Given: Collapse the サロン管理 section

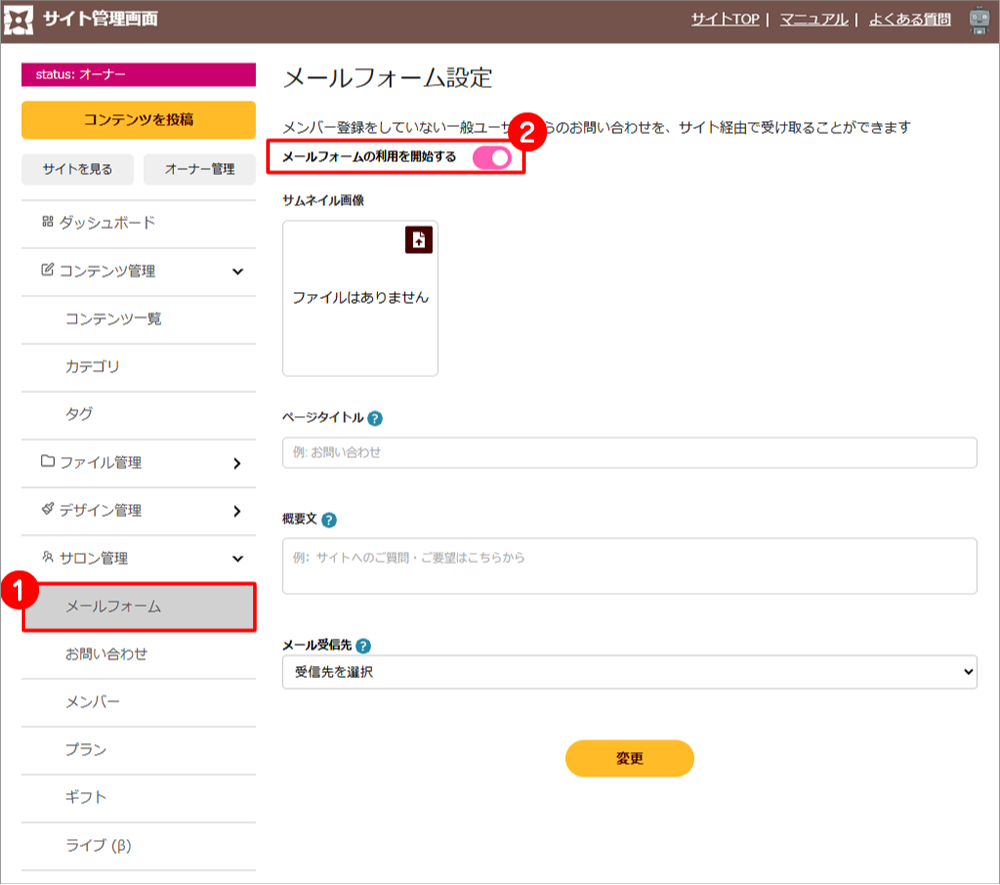Looking at the screenshot, I should [237, 559].
